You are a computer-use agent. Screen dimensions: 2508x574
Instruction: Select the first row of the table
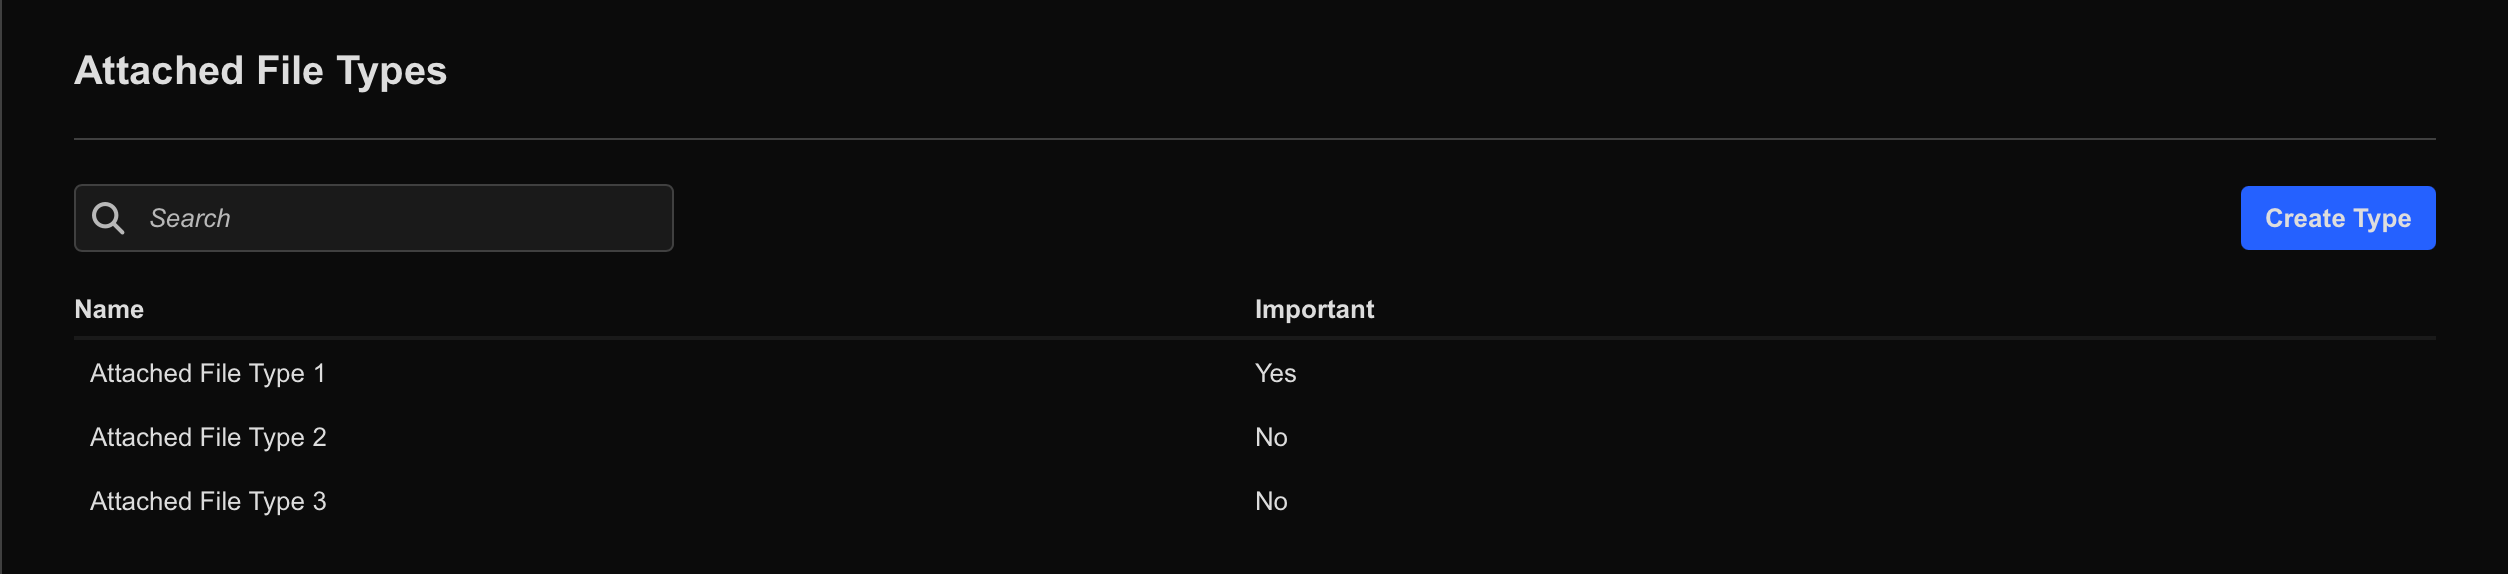click(1255, 374)
